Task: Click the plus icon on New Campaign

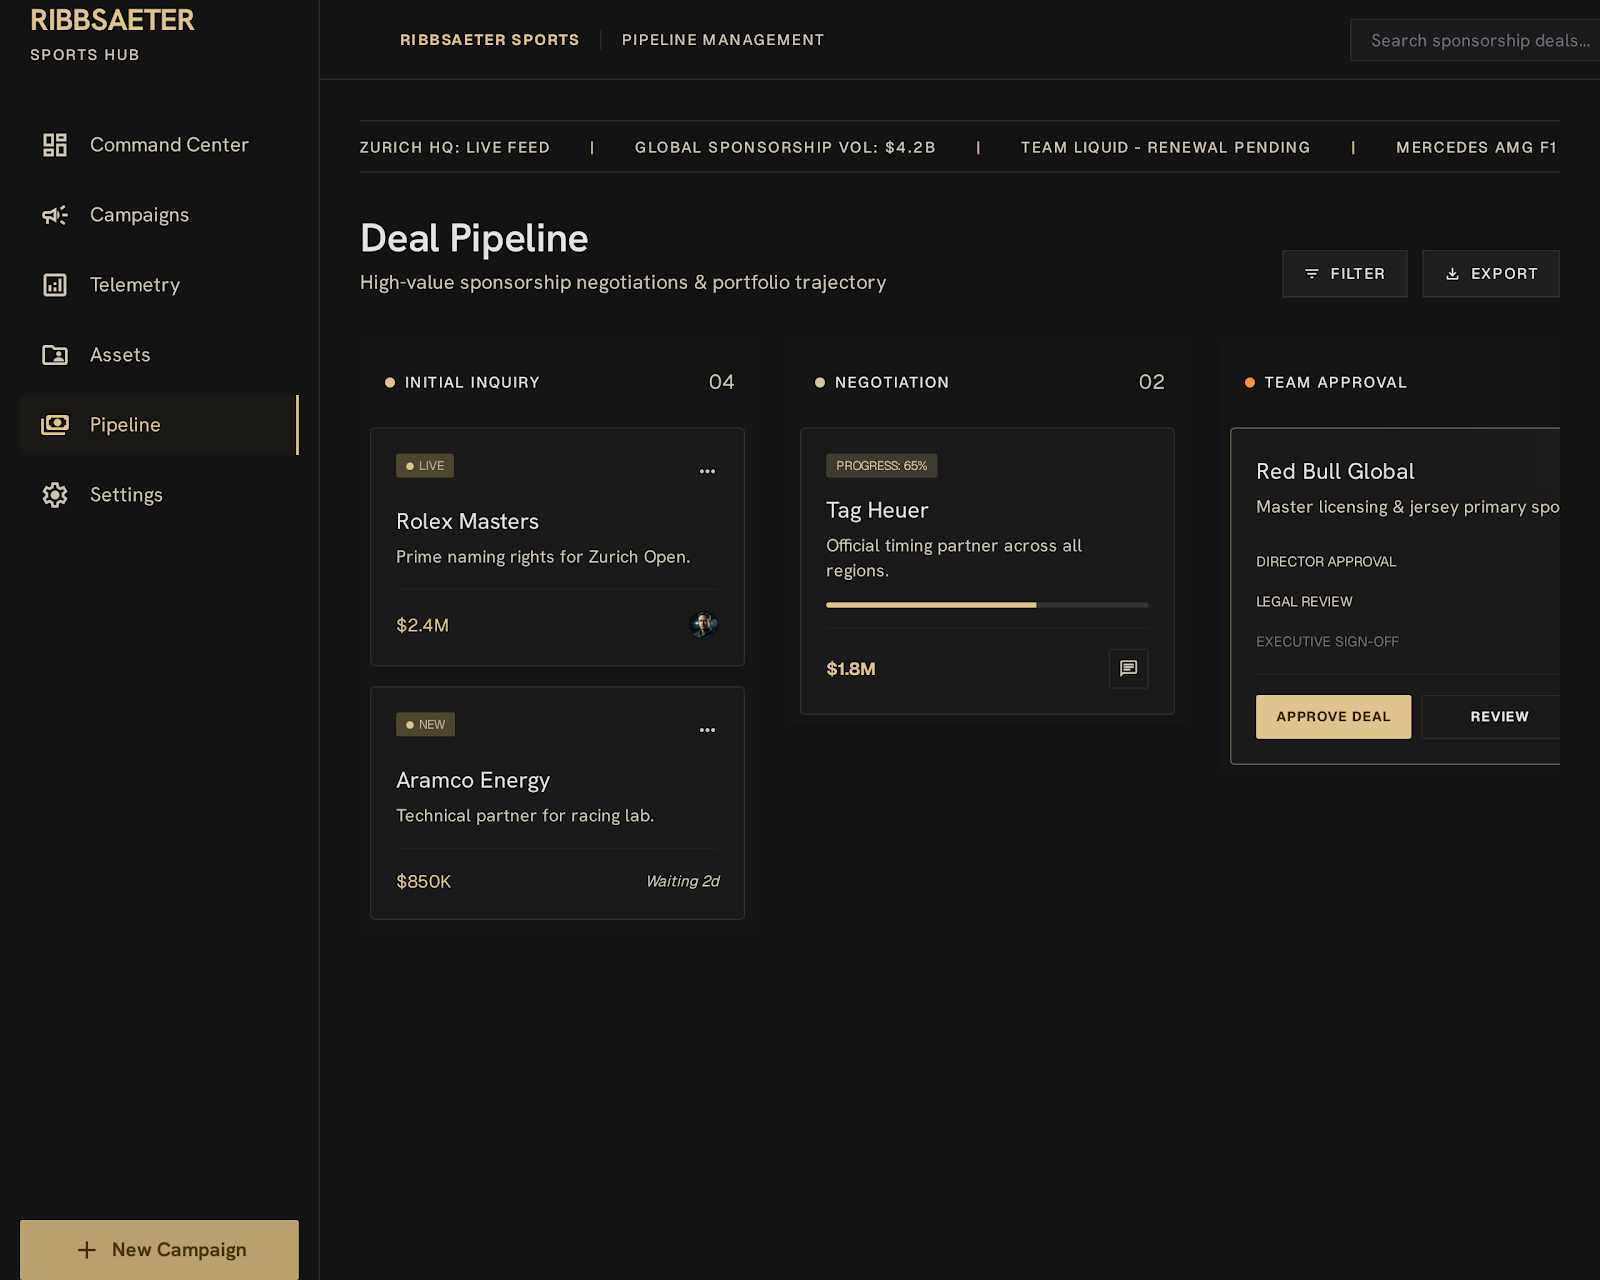Action: coord(87,1250)
